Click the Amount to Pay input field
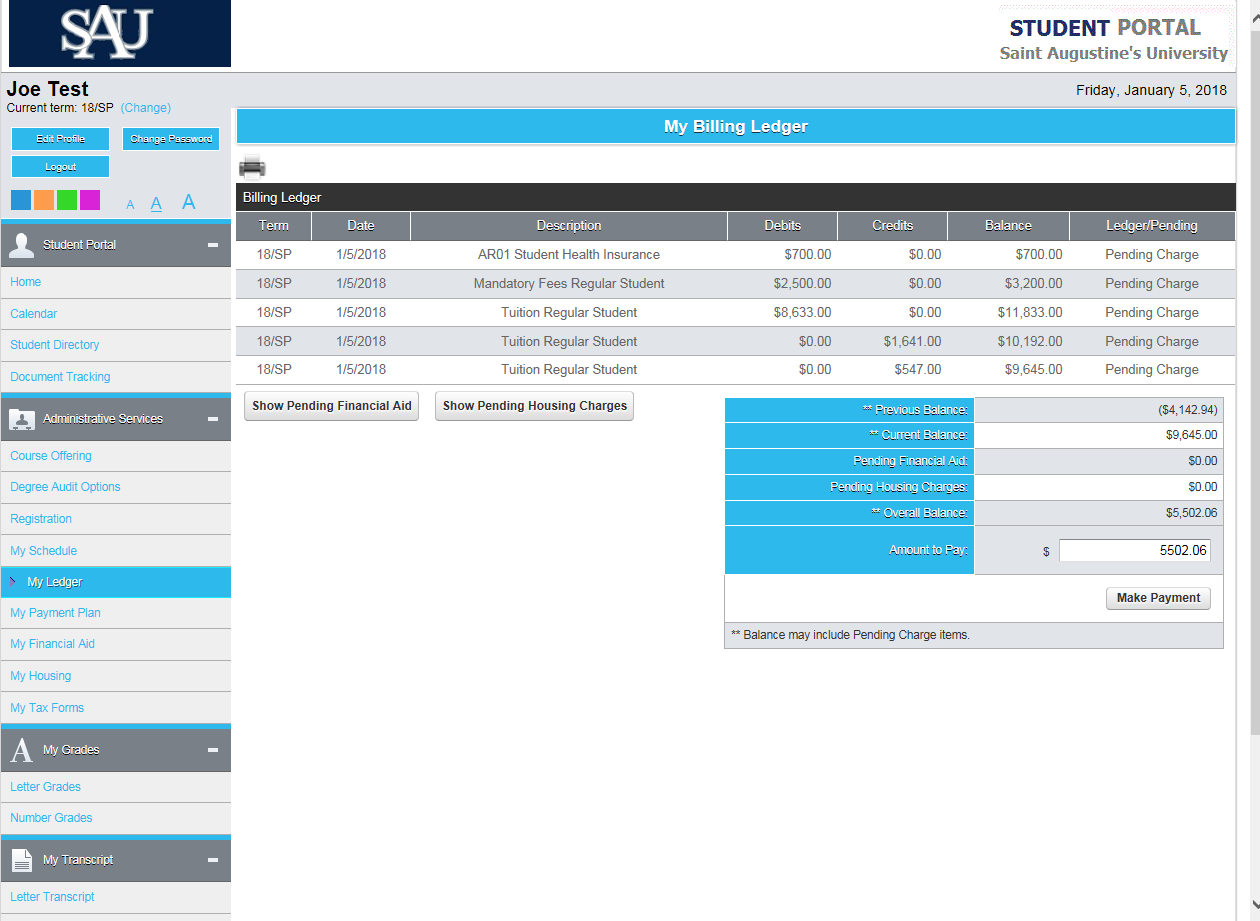 [1134, 550]
